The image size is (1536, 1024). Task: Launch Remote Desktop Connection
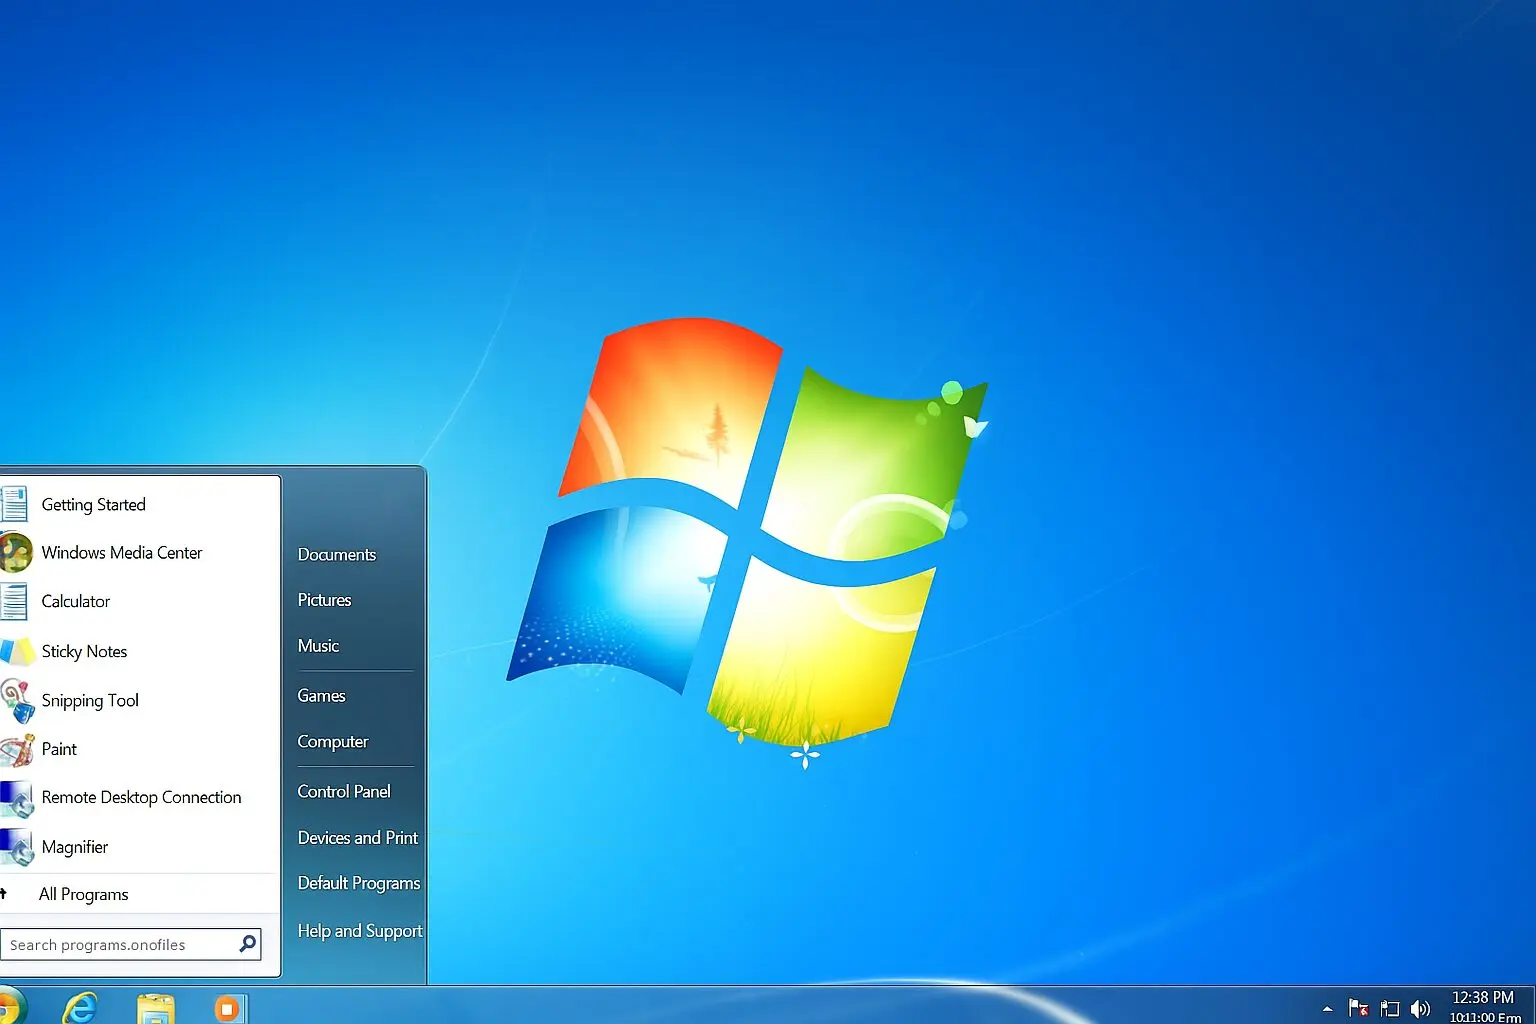click(x=141, y=797)
